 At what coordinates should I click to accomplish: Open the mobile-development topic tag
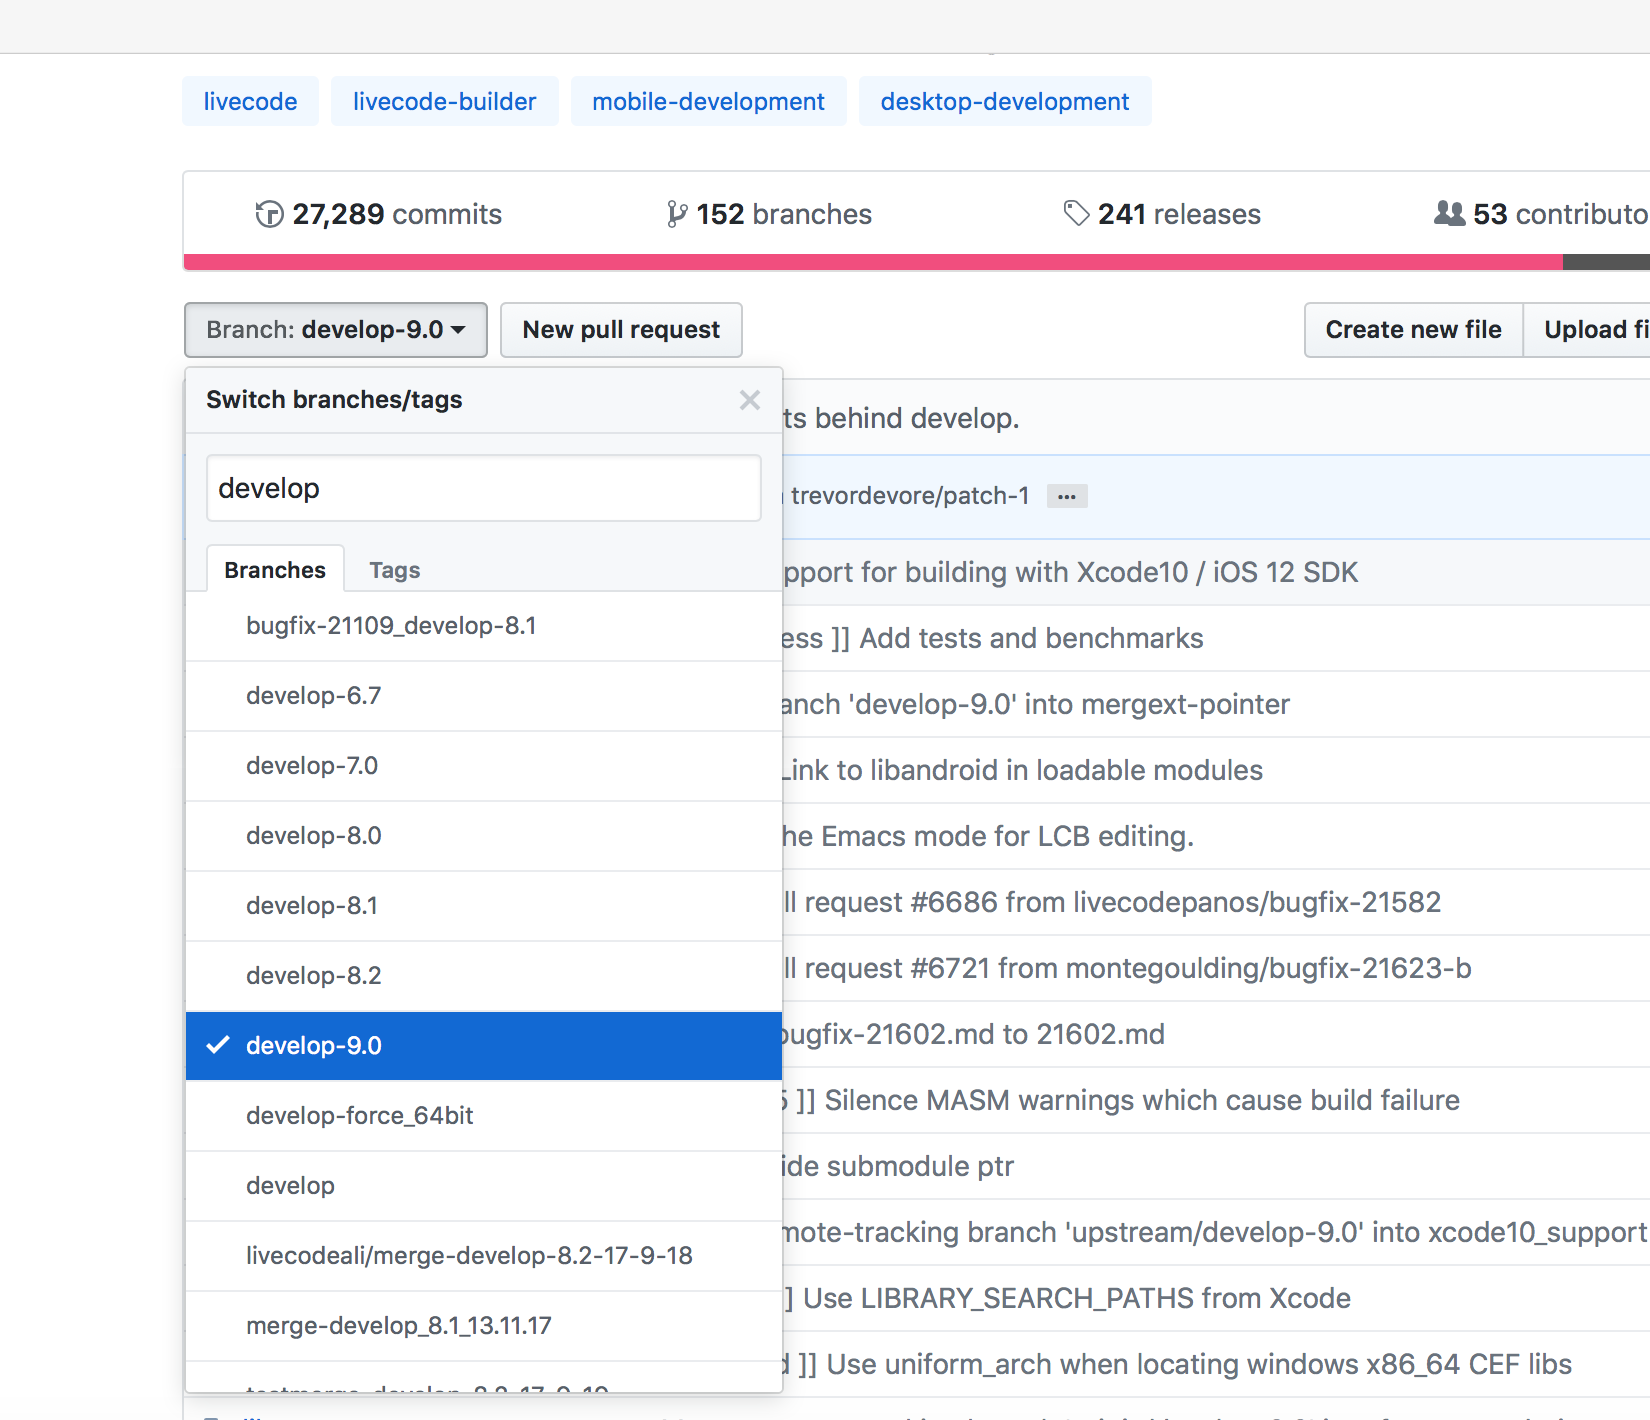click(x=708, y=102)
